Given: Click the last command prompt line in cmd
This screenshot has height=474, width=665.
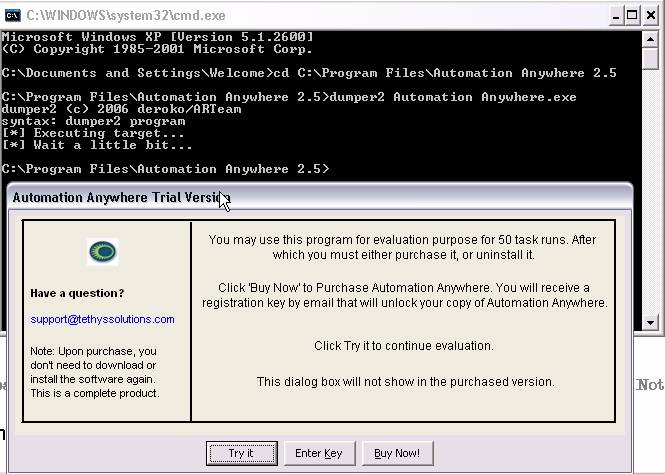Looking at the screenshot, I should coord(165,169).
